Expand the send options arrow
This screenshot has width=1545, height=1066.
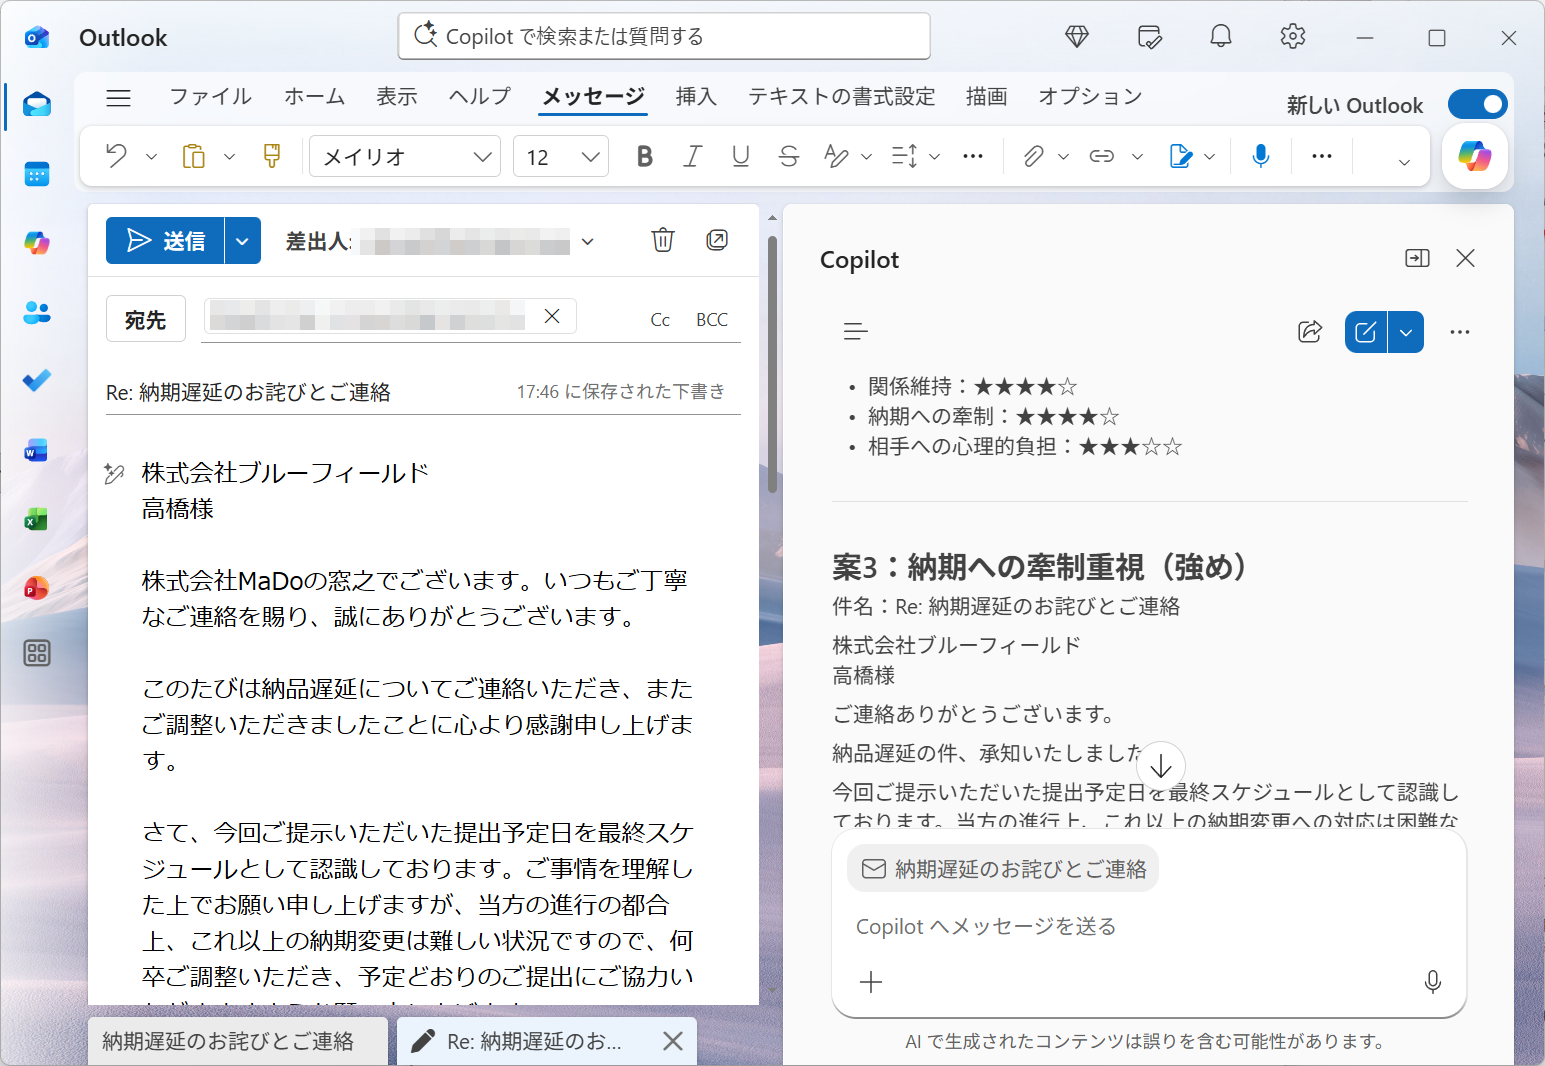pyautogui.click(x=243, y=241)
